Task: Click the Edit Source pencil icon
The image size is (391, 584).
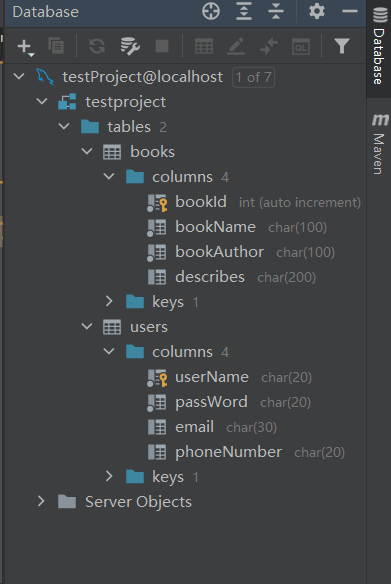Action: pyautogui.click(x=236, y=46)
